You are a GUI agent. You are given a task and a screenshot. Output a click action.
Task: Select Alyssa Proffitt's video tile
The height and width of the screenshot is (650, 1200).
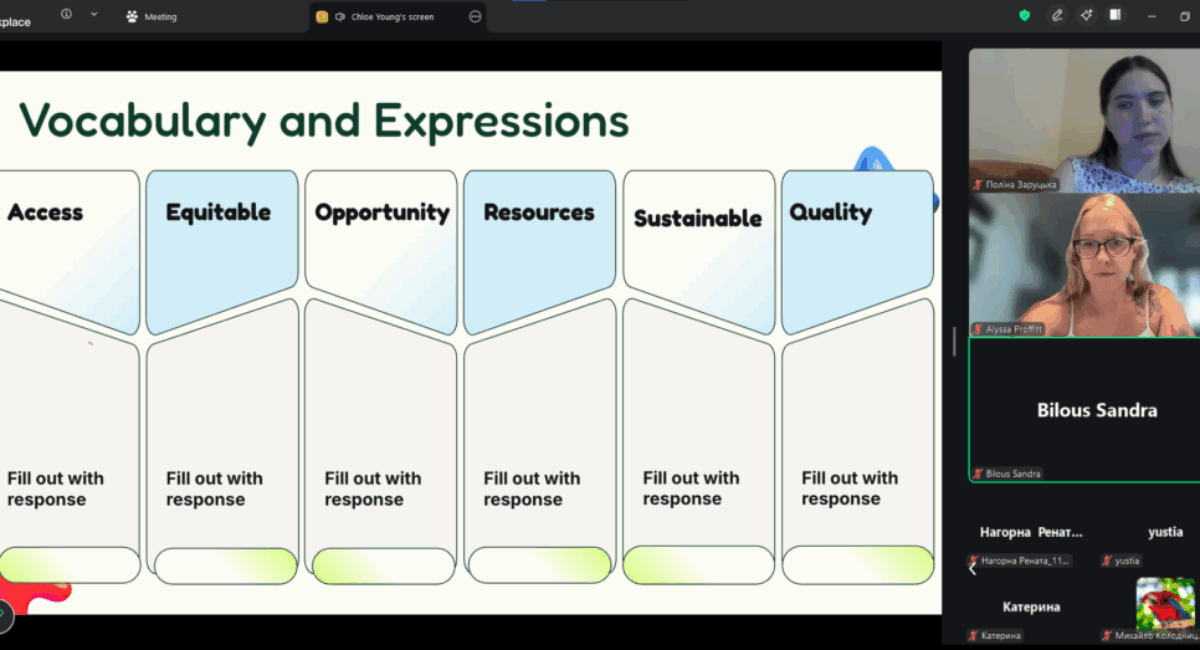point(1084,264)
